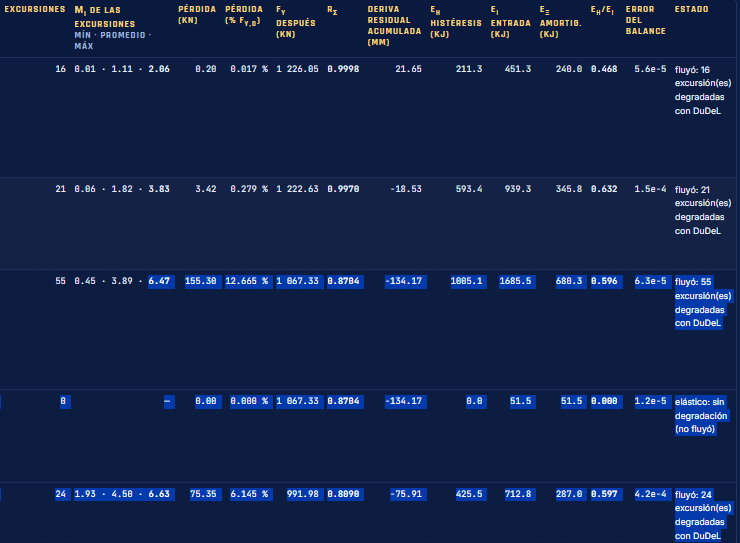Click the ERROR DEL BALANCE header
The width and height of the screenshot is (740, 543).
click(645, 20)
